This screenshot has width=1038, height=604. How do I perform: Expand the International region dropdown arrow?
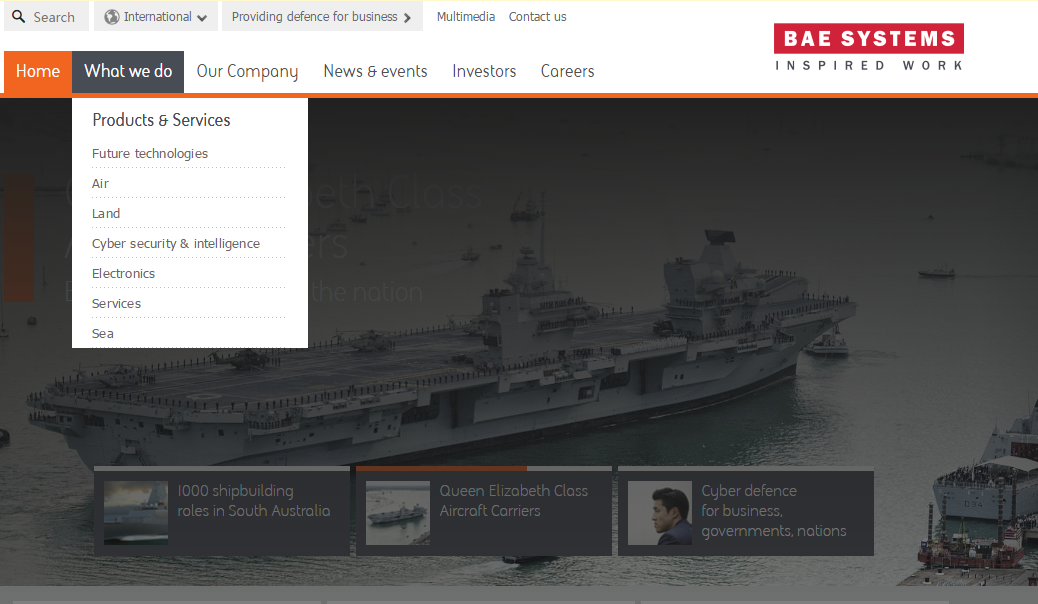202,18
